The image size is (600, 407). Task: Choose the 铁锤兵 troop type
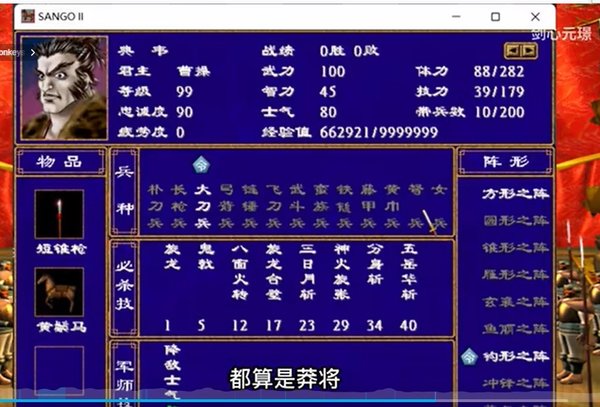coord(344,207)
